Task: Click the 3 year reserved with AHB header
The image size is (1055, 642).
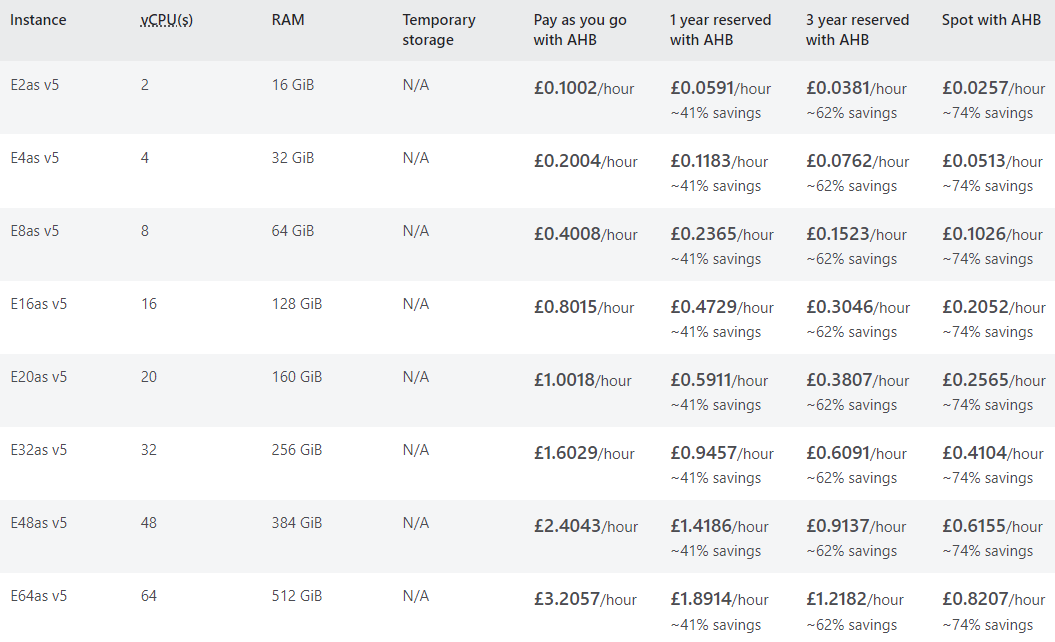Action: pos(857,30)
